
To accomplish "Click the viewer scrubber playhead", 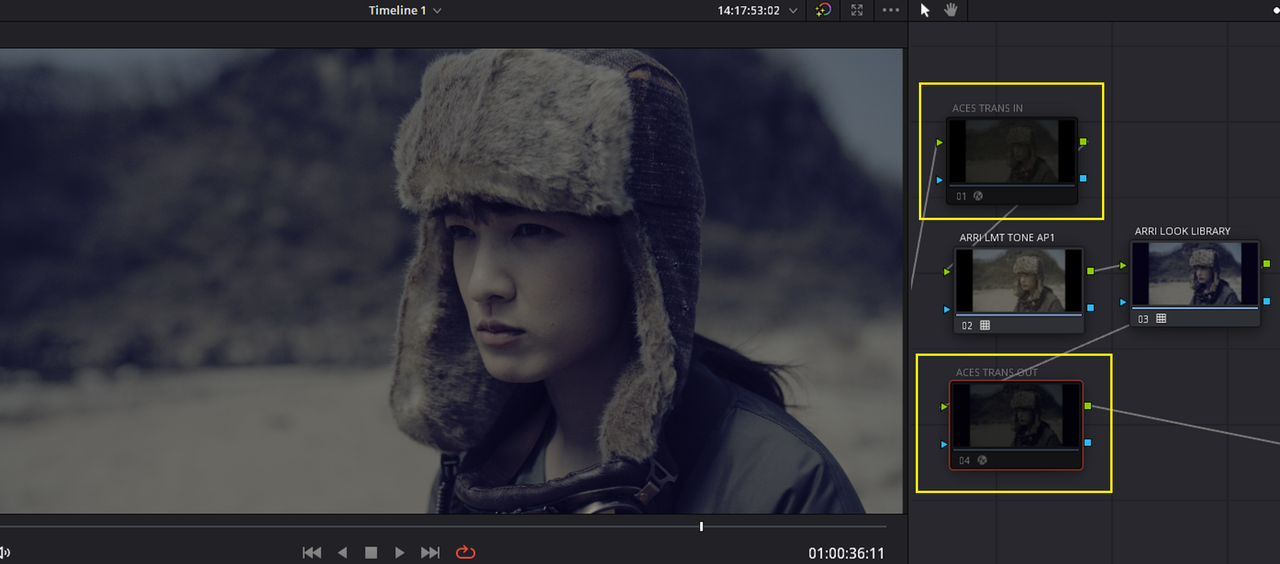I will coord(701,526).
